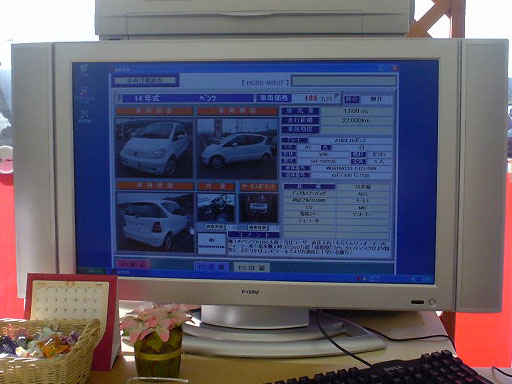Image resolution: width=512 pixels, height=384 pixels.
Task: Open the front-view white car photo
Action: (x=154, y=147)
